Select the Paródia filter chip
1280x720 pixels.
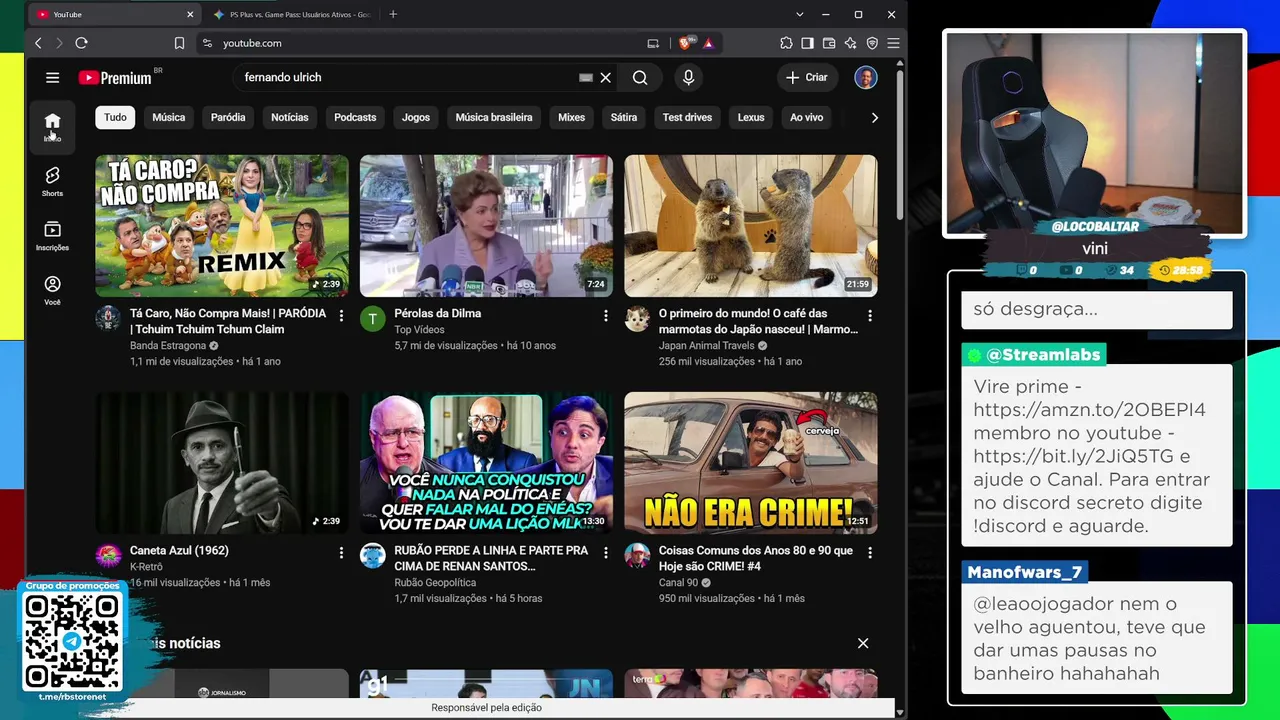coord(228,118)
